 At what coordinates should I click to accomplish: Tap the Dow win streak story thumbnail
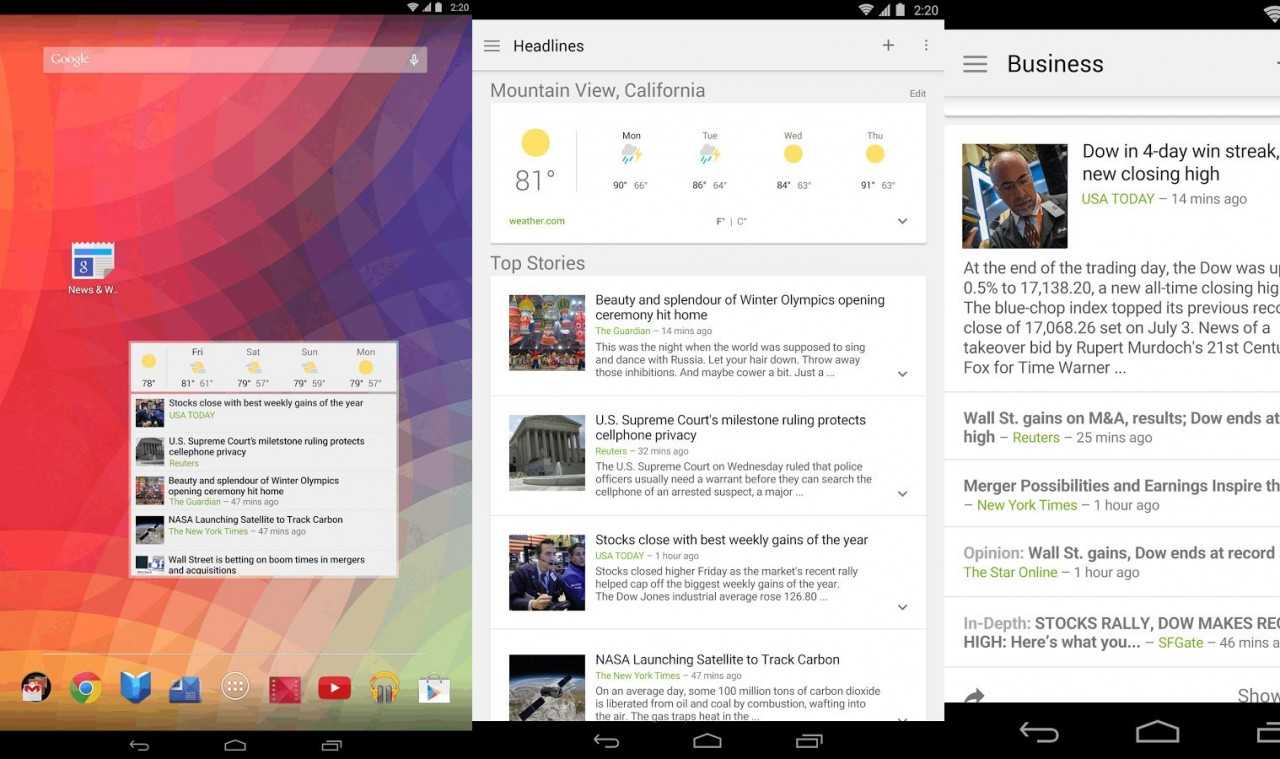[1014, 195]
